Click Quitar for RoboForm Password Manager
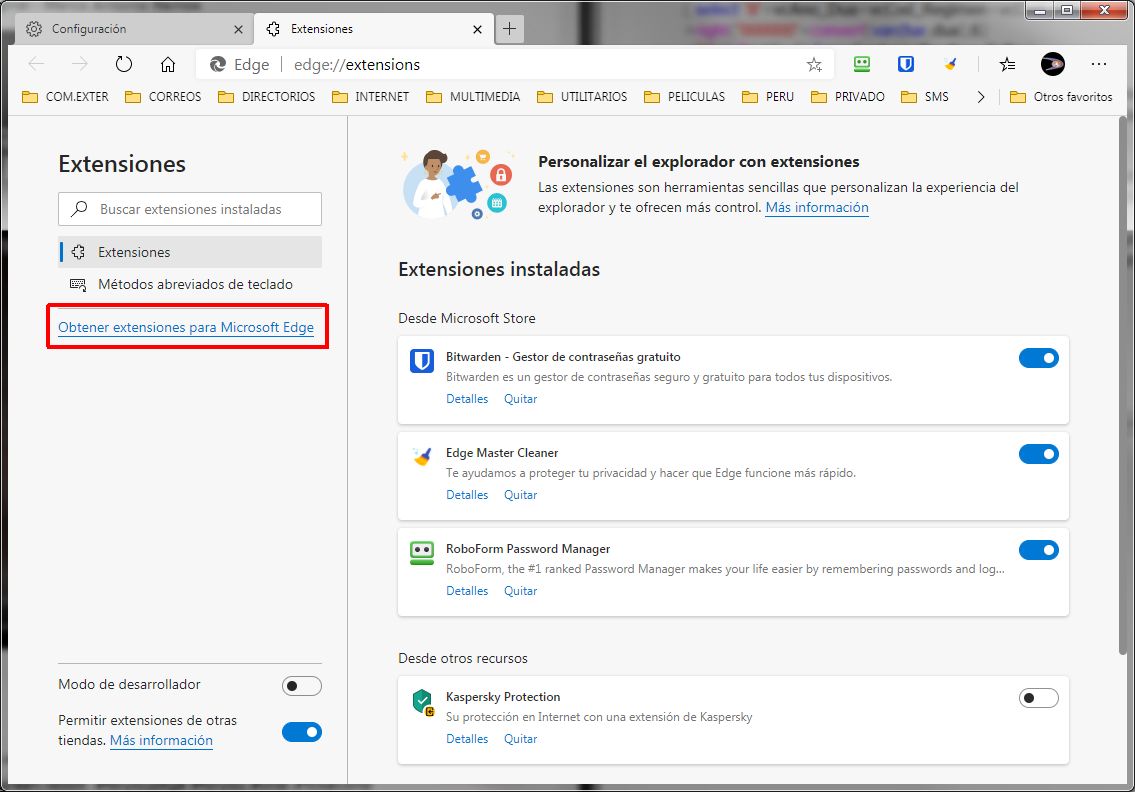This screenshot has width=1135, height=792. tap(520, 591)
